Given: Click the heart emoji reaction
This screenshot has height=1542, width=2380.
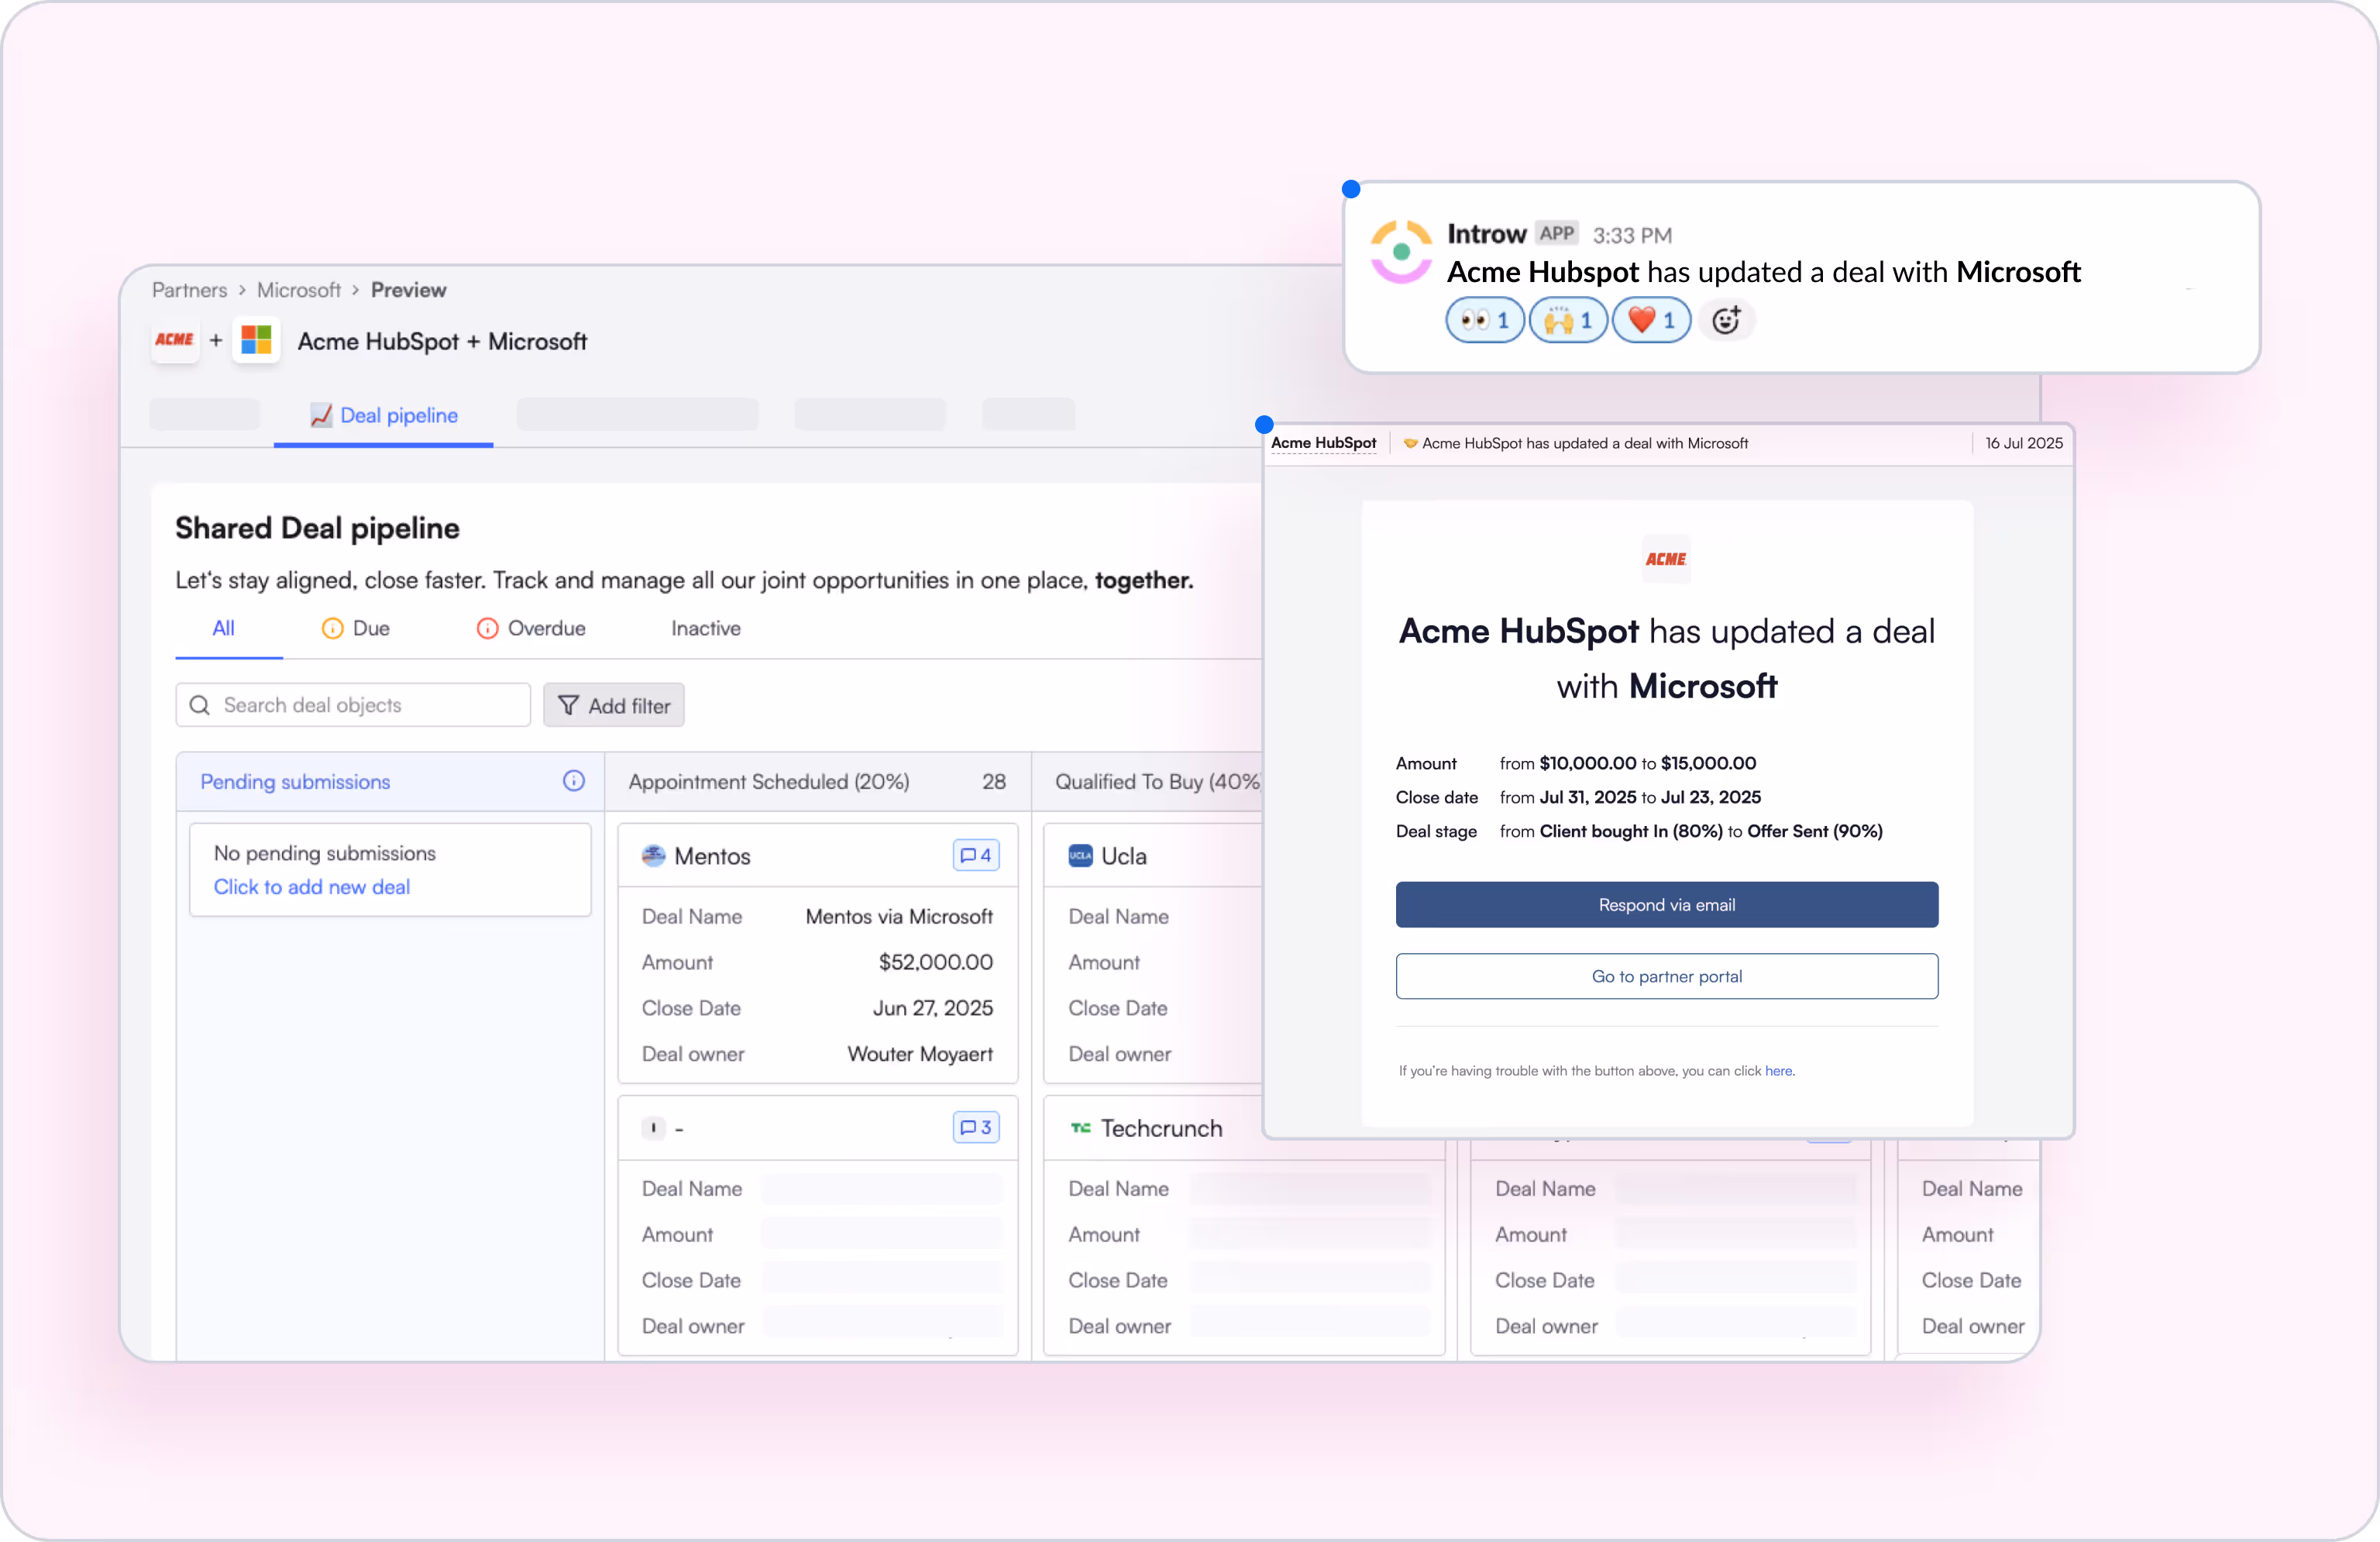Looking at the screenshot, I should [x=1651, y=320].
